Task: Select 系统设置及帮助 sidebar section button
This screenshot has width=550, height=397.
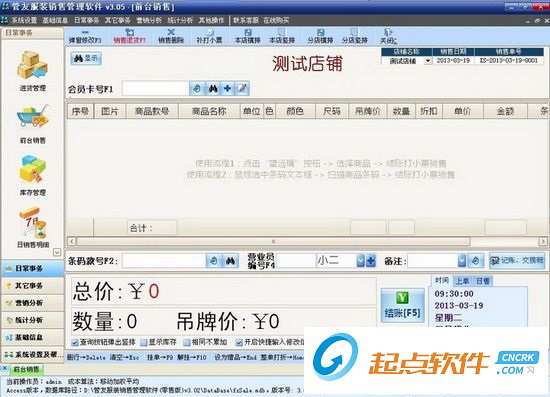Action: click(x=33, y=354)
